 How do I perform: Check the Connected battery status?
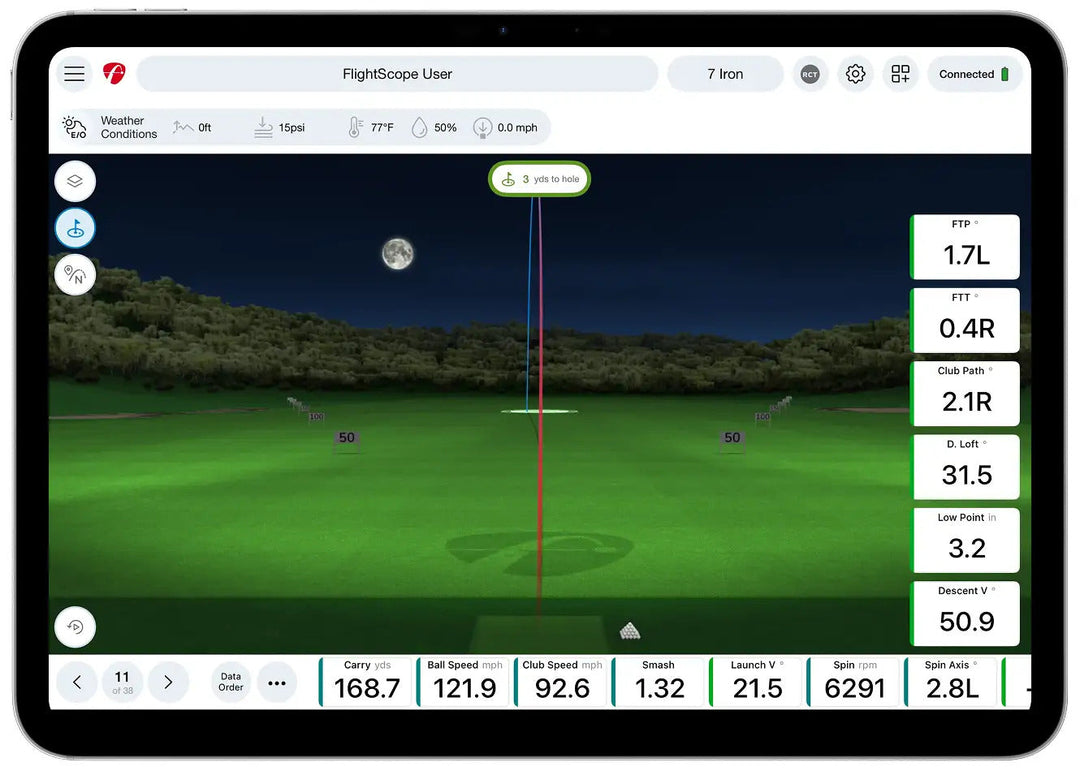(974, 74)
